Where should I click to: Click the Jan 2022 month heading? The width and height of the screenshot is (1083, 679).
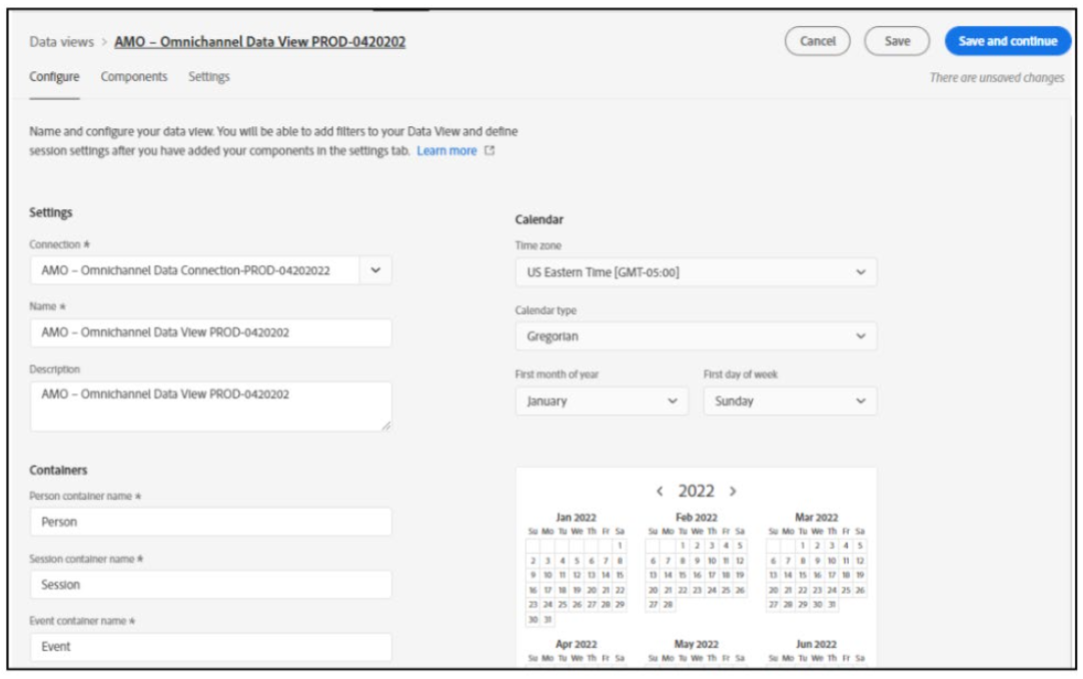(x=576, y=517)
